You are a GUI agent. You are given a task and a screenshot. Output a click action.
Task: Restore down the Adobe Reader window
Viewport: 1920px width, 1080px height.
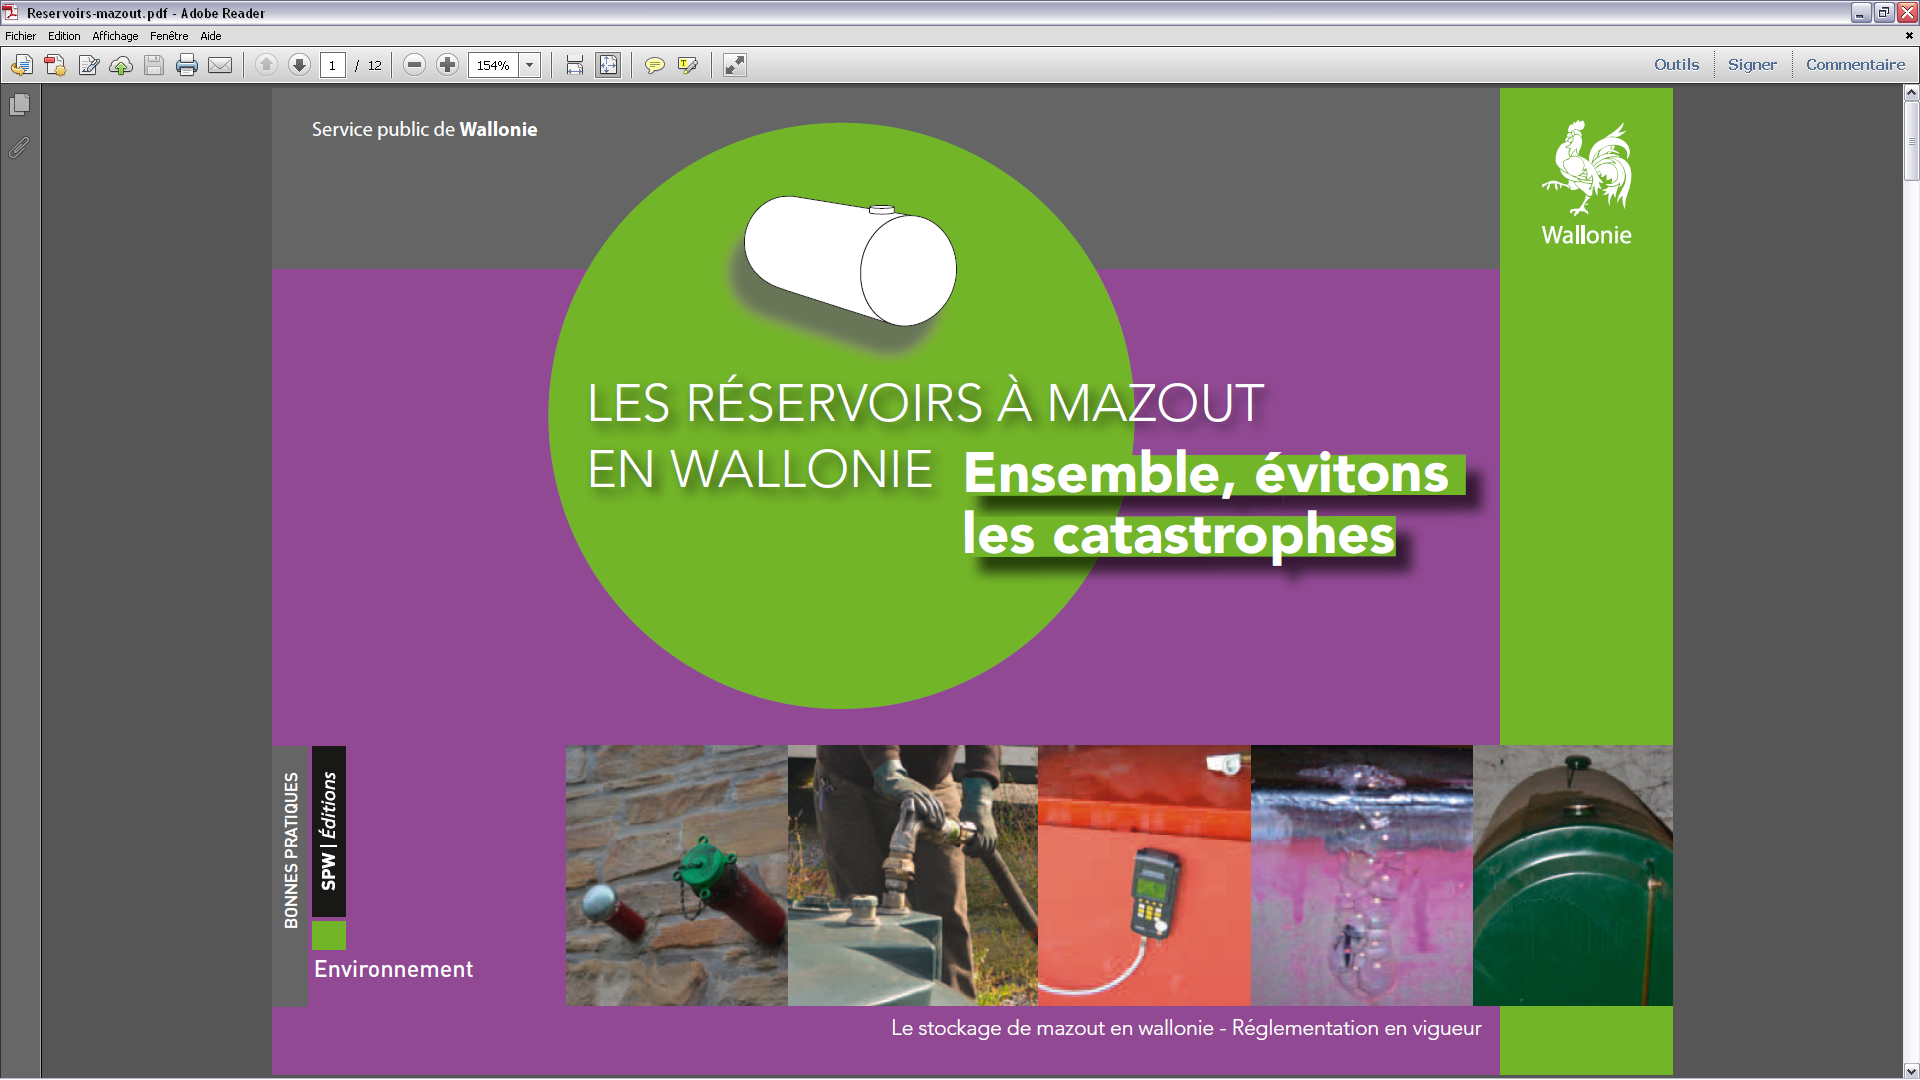point(1884,13)
